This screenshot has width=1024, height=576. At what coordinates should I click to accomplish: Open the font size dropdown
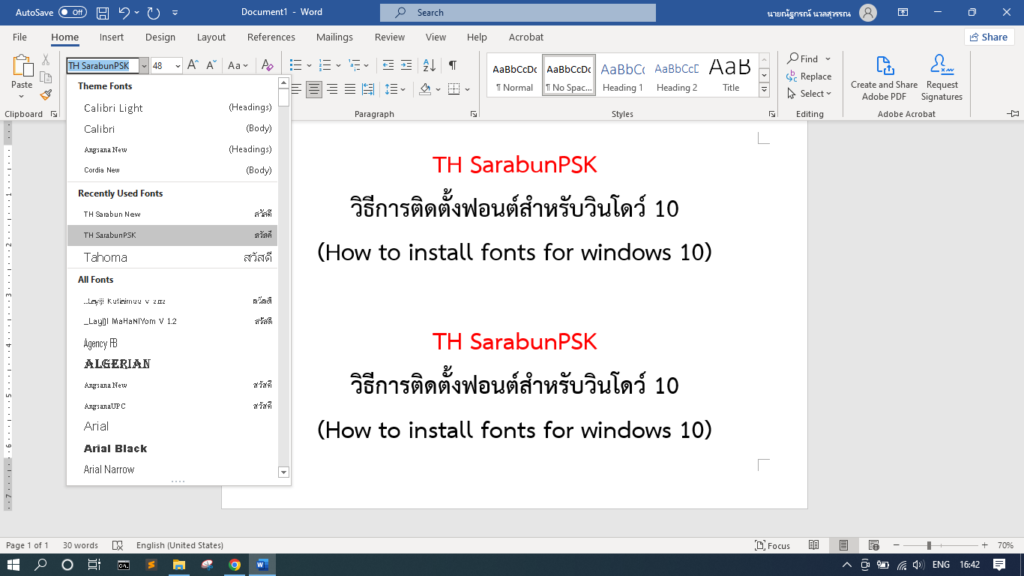(178, 65)
